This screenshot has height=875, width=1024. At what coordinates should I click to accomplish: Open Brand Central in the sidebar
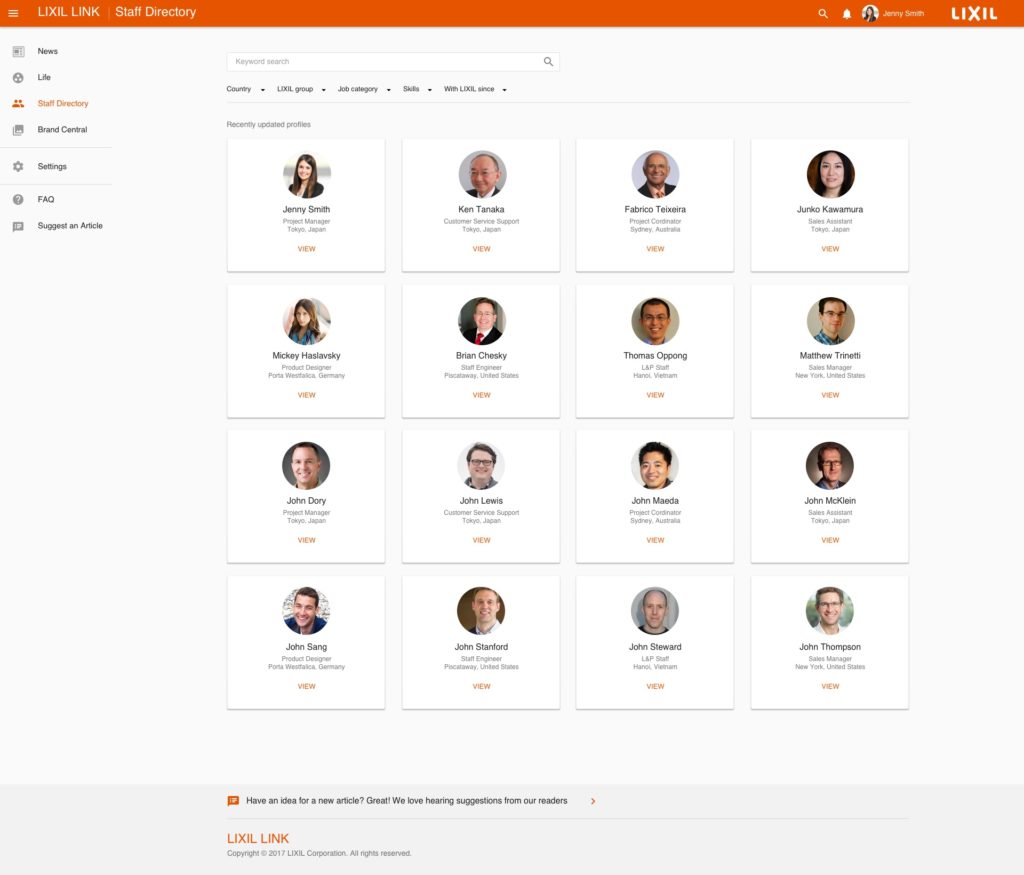[62, 129]
